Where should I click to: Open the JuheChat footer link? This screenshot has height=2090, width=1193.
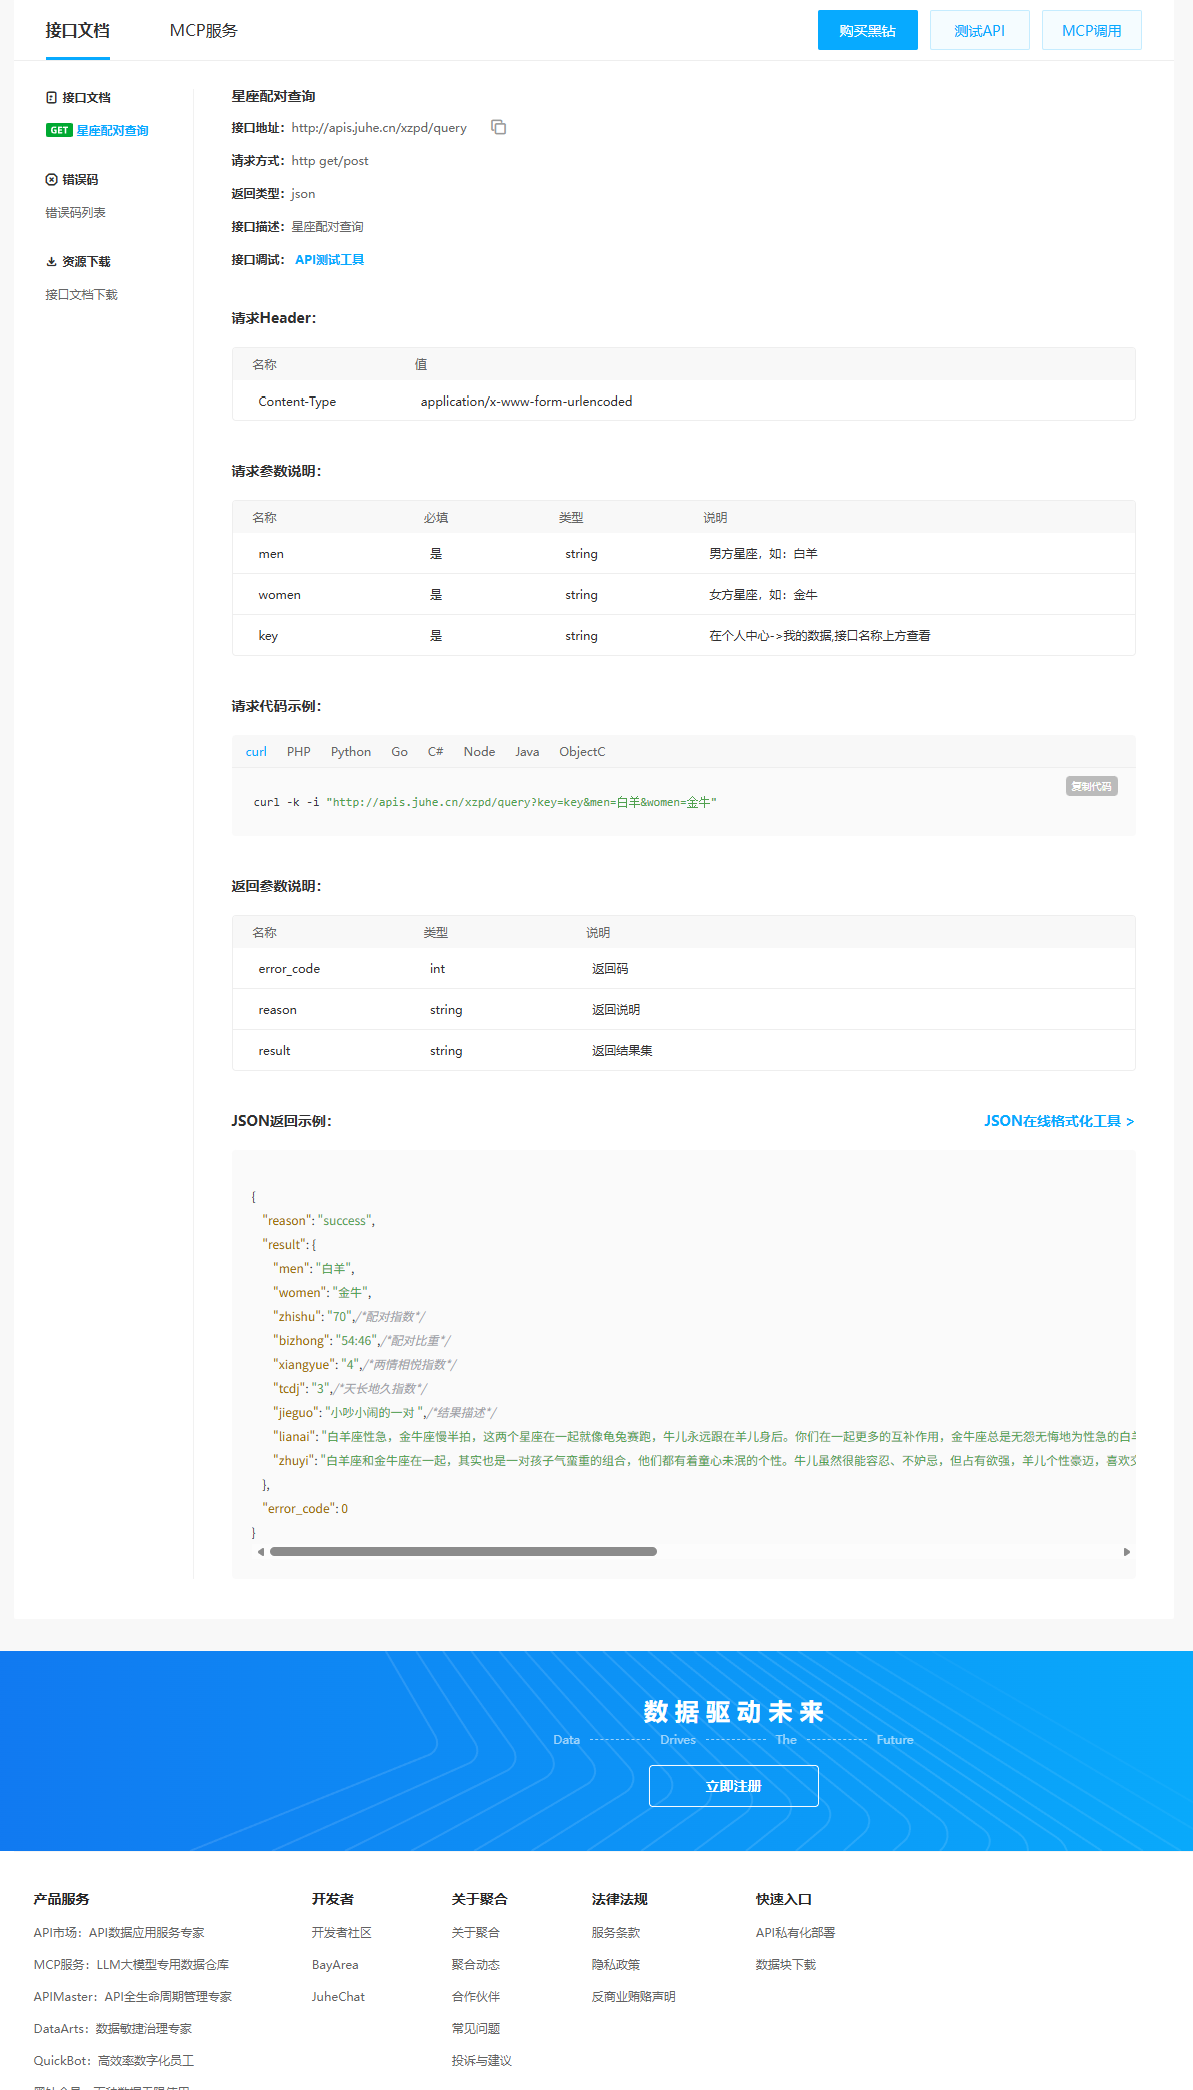click(x=338, y=1997)
